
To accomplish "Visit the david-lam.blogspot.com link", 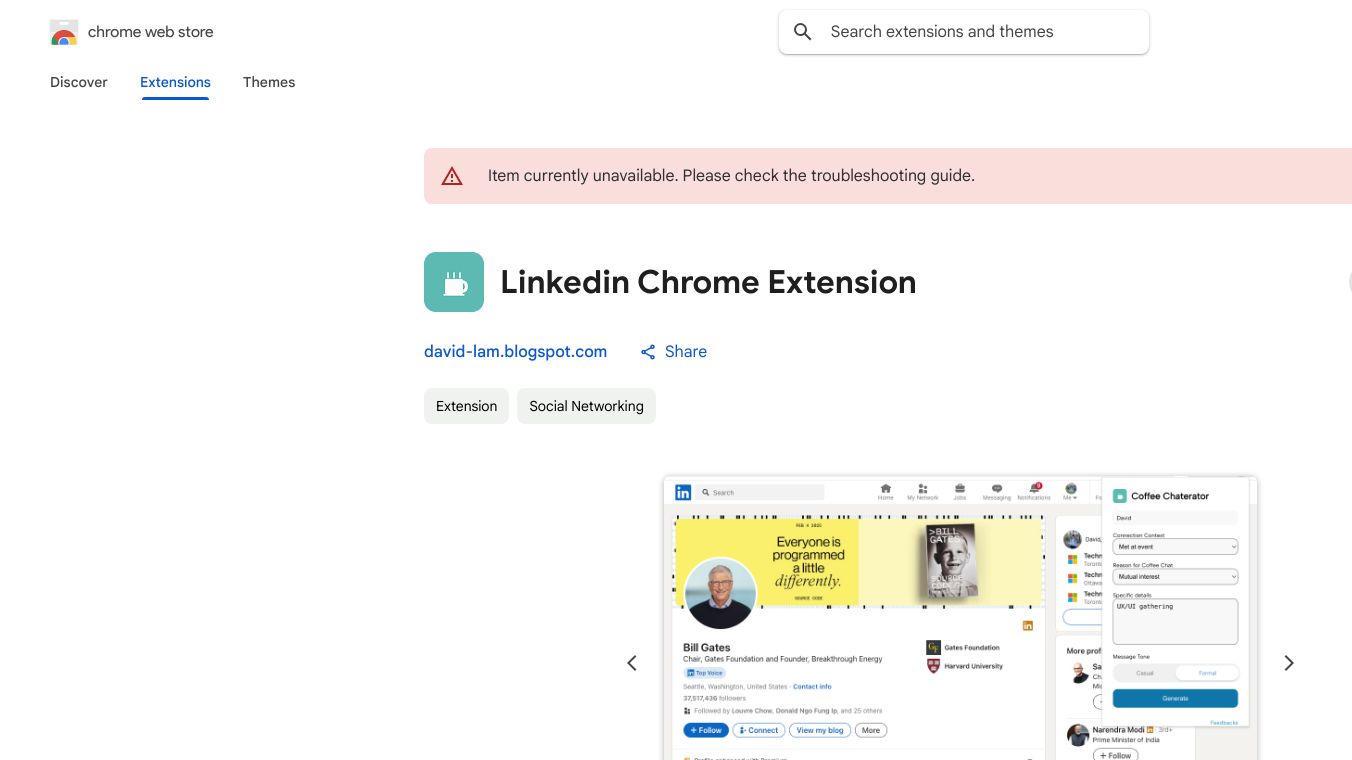I will pos(515,352).
